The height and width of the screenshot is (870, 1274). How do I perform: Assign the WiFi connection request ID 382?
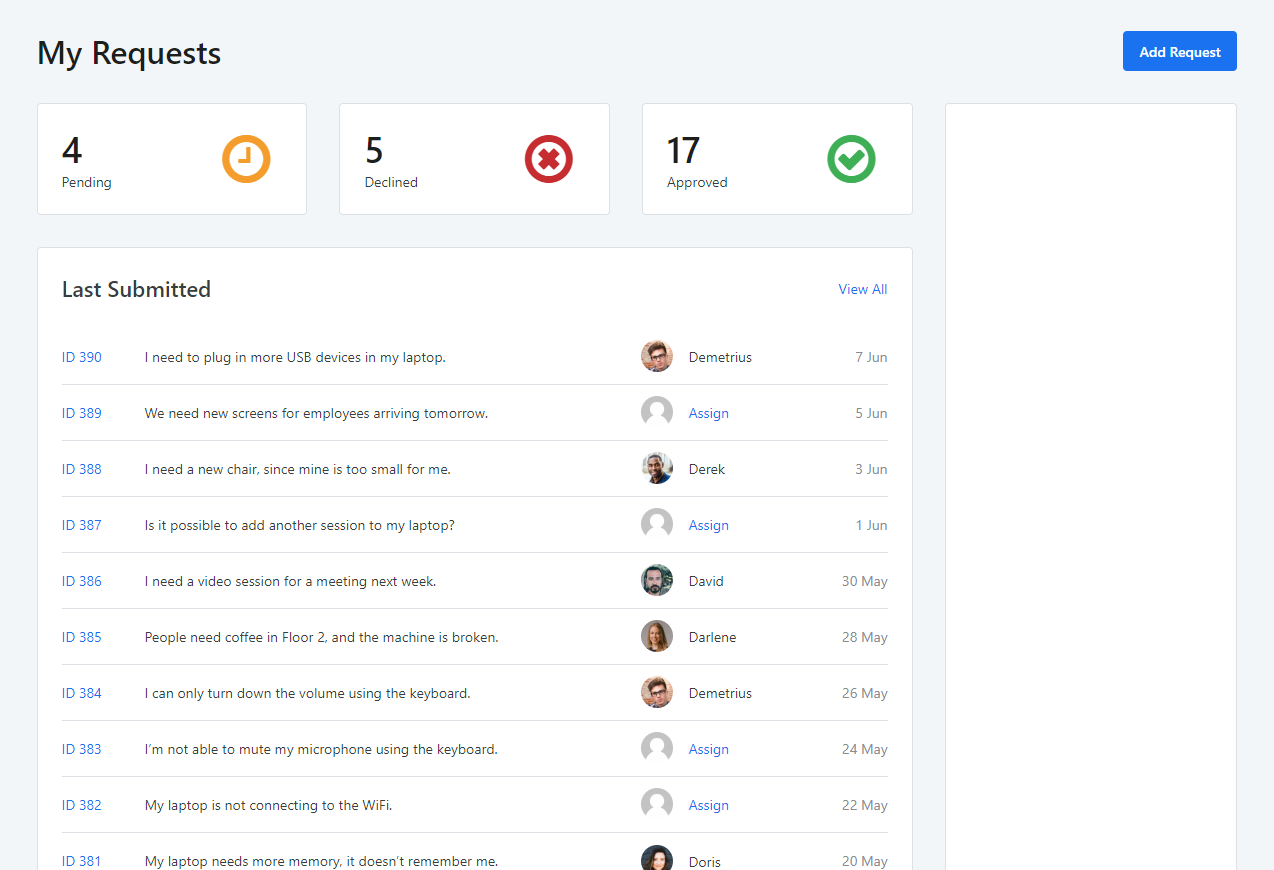708,805
